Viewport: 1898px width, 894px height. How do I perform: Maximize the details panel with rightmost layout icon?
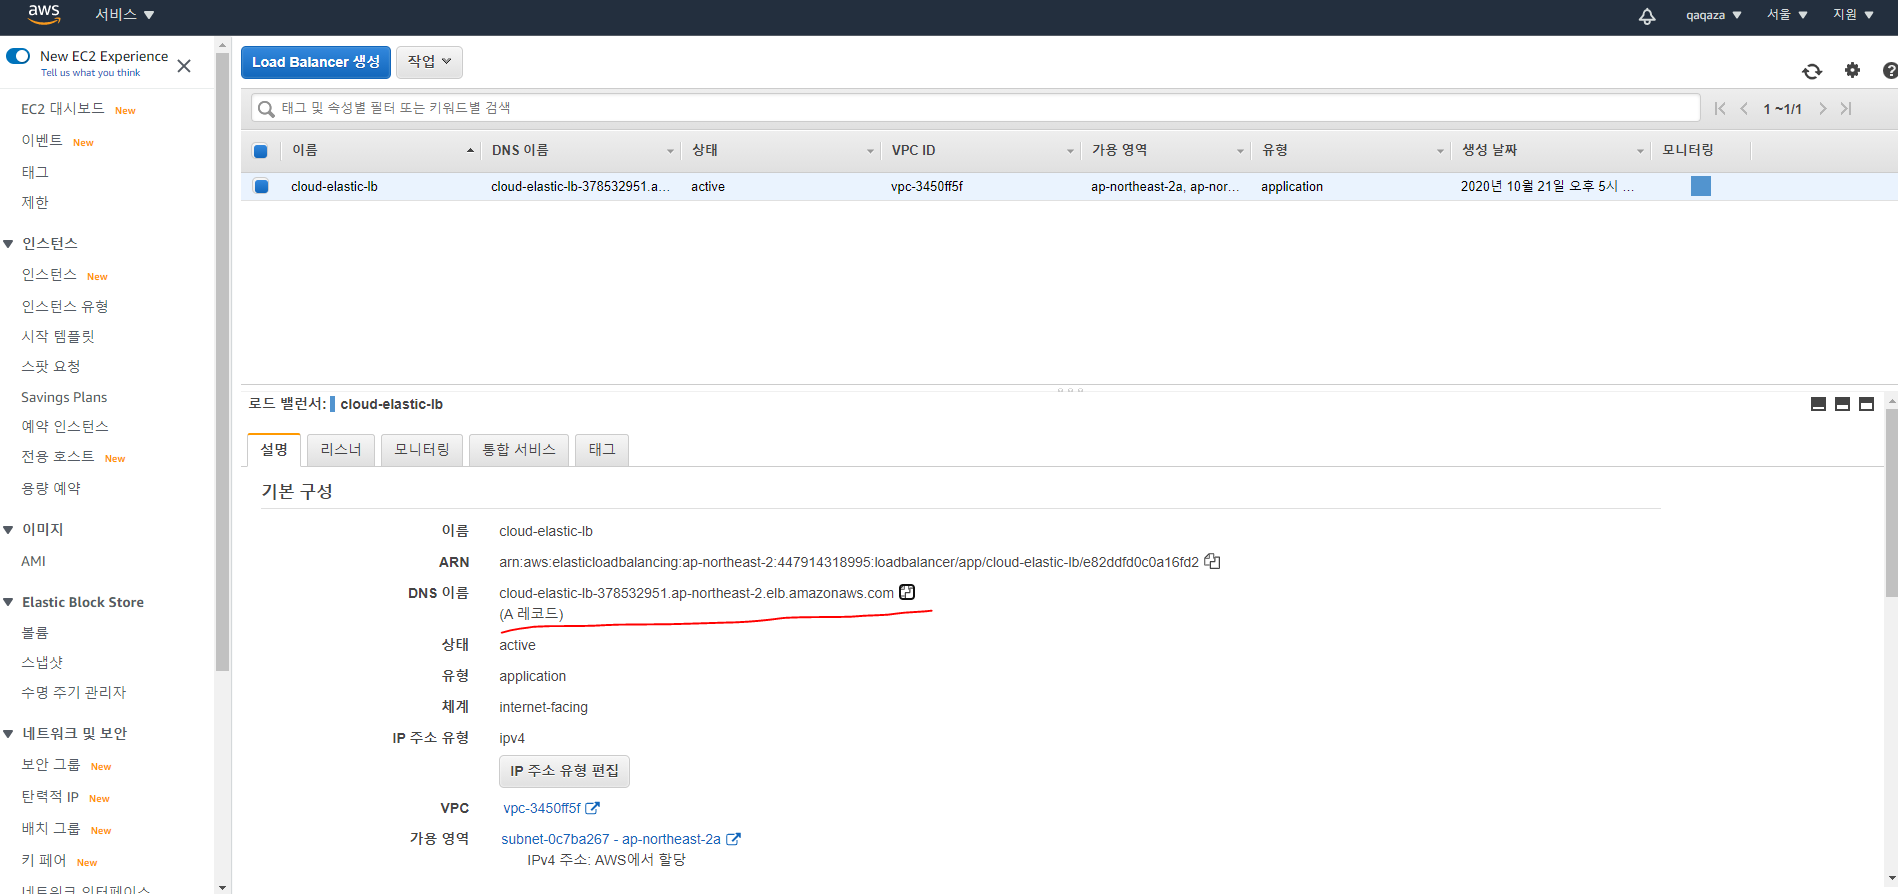[1866, 404]
